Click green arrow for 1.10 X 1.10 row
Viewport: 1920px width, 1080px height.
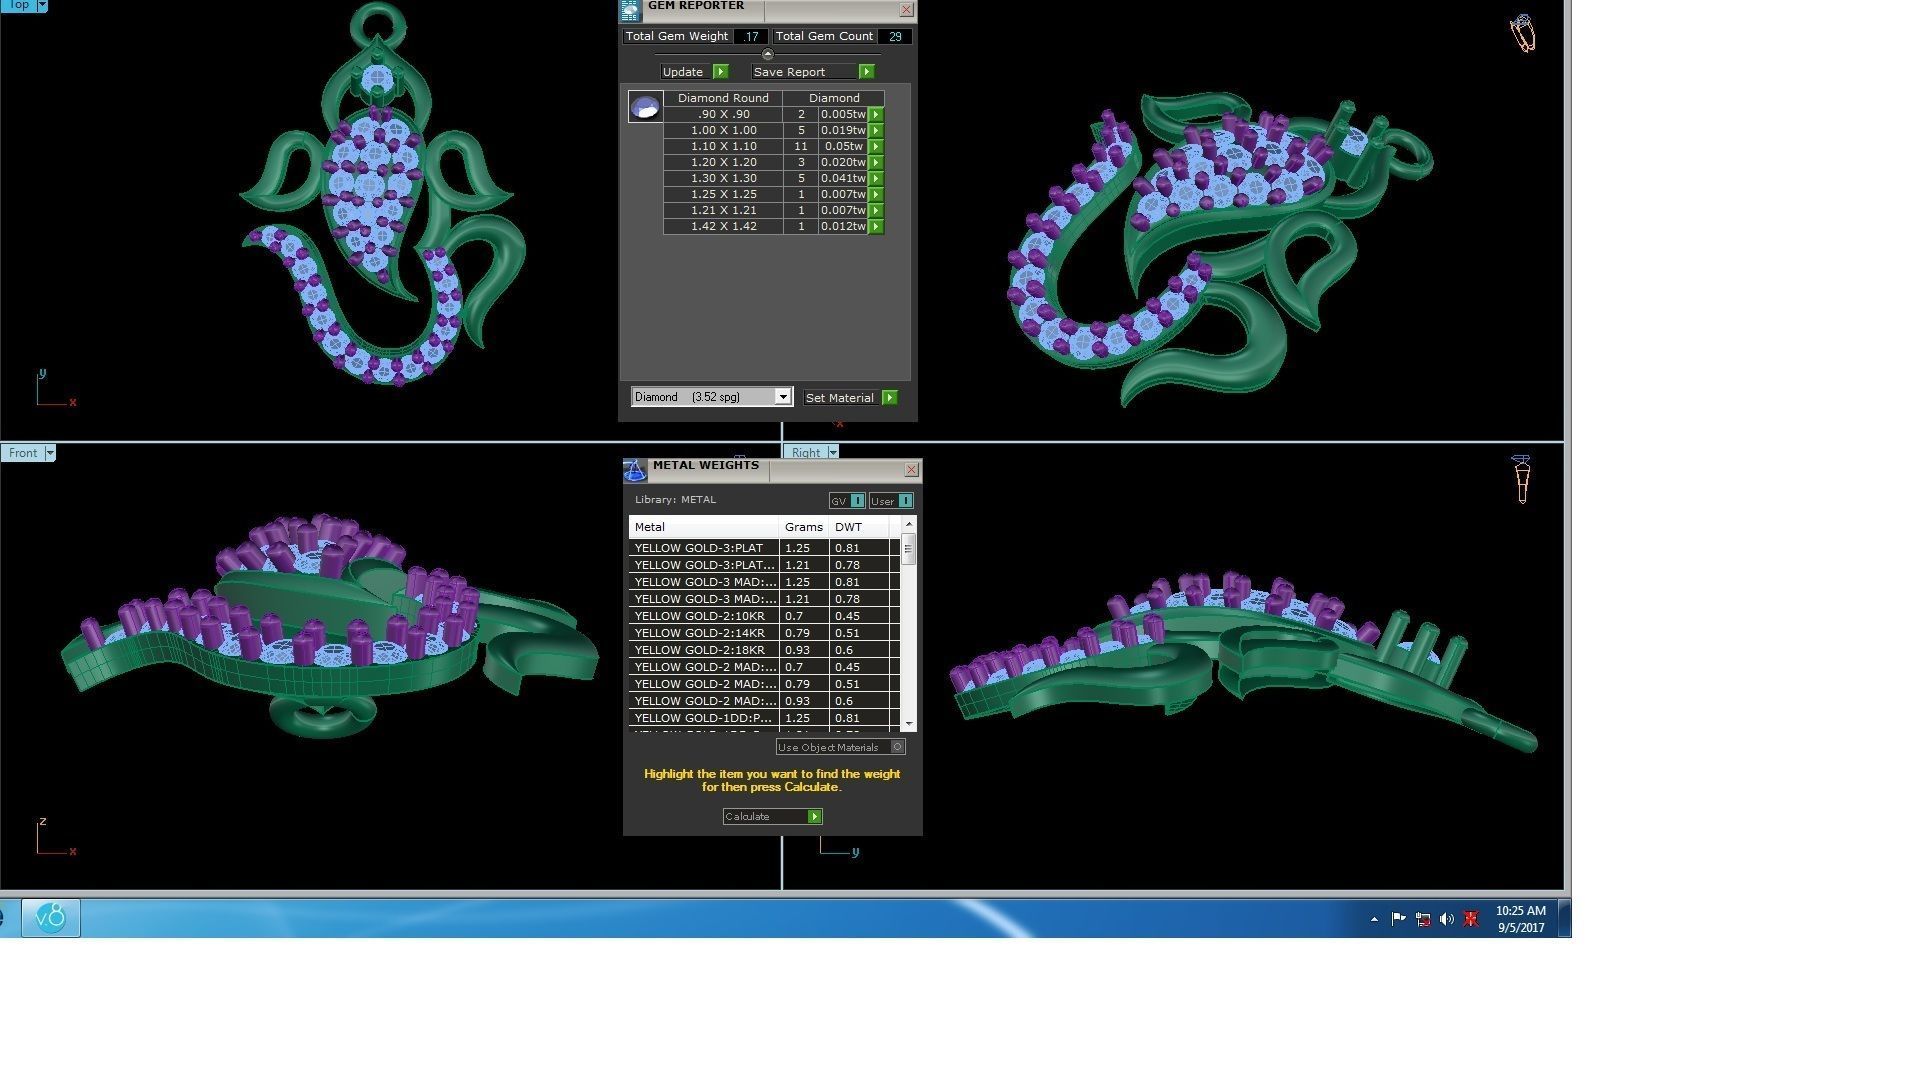click(876, 147)
